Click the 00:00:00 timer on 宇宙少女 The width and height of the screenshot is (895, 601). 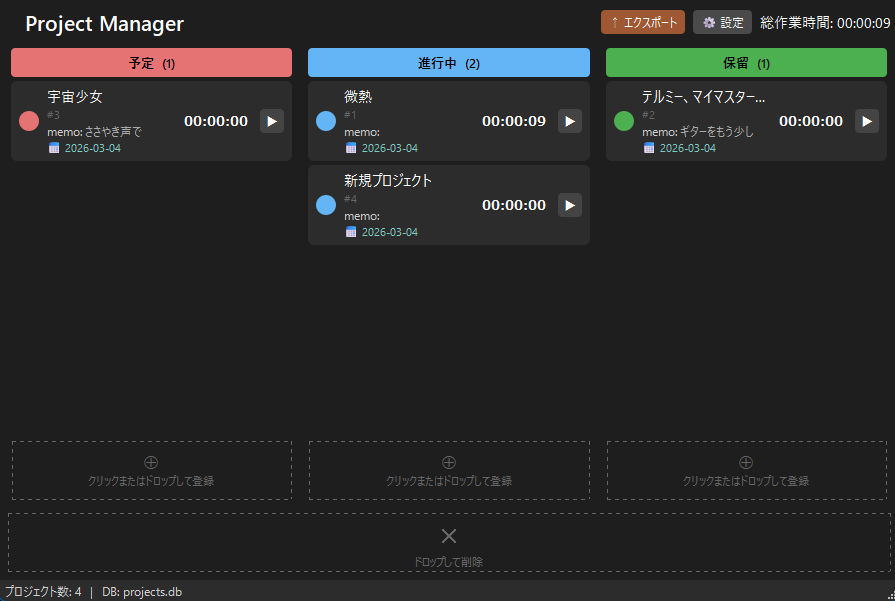[x=216, y=121]
